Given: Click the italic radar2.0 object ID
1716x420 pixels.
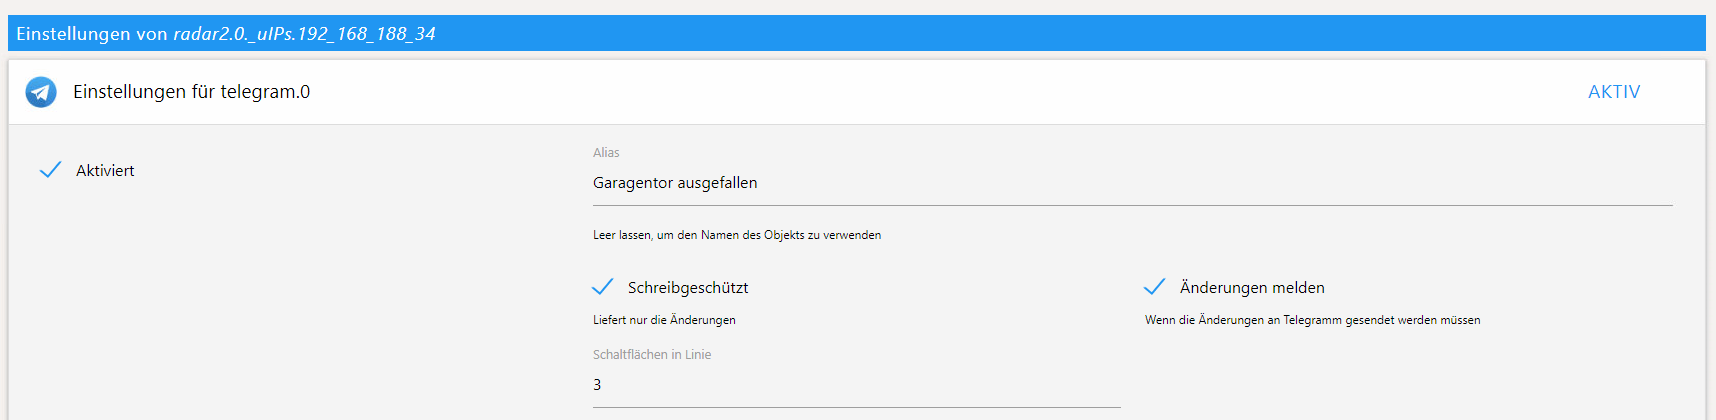Looking at the screenshot, I should tap(304, 34).
